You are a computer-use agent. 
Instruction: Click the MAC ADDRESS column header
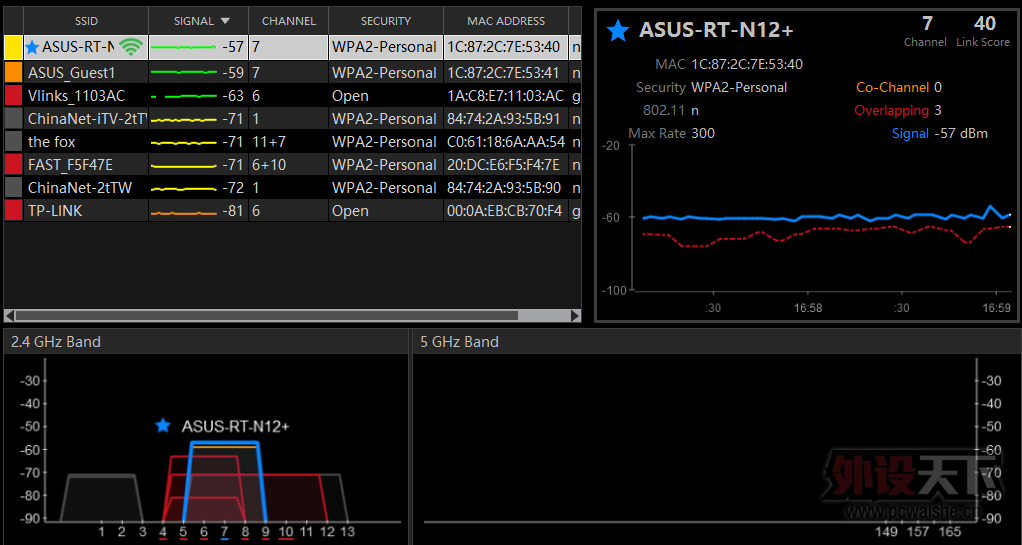506,21
